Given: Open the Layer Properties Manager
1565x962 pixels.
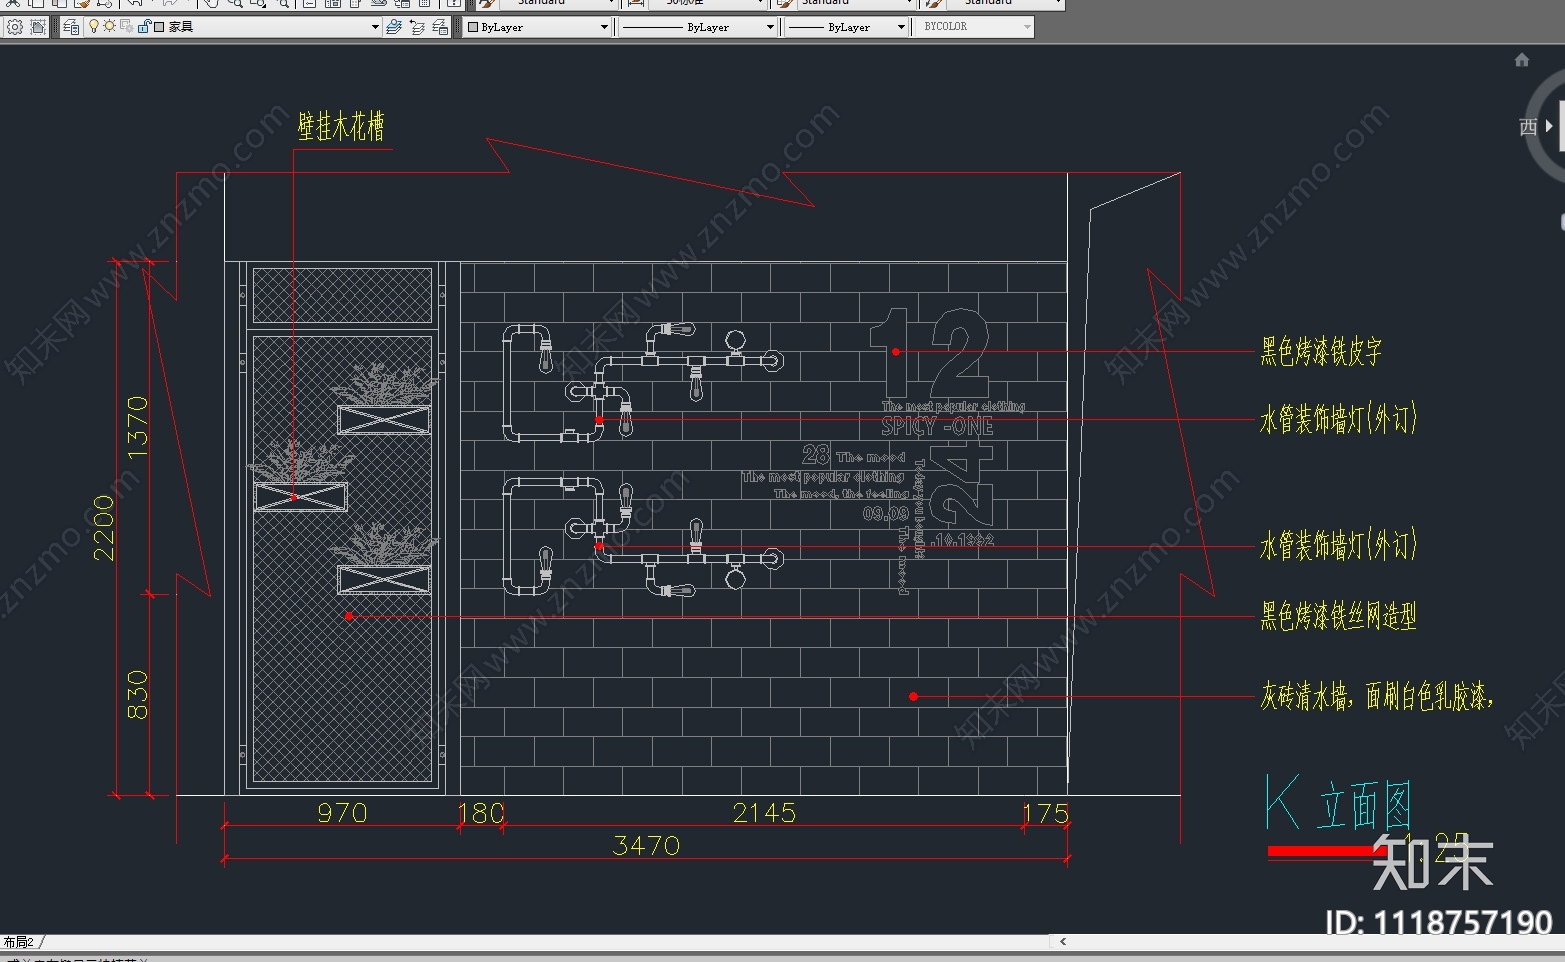Looking at the screenshot, I should point(71,27).
